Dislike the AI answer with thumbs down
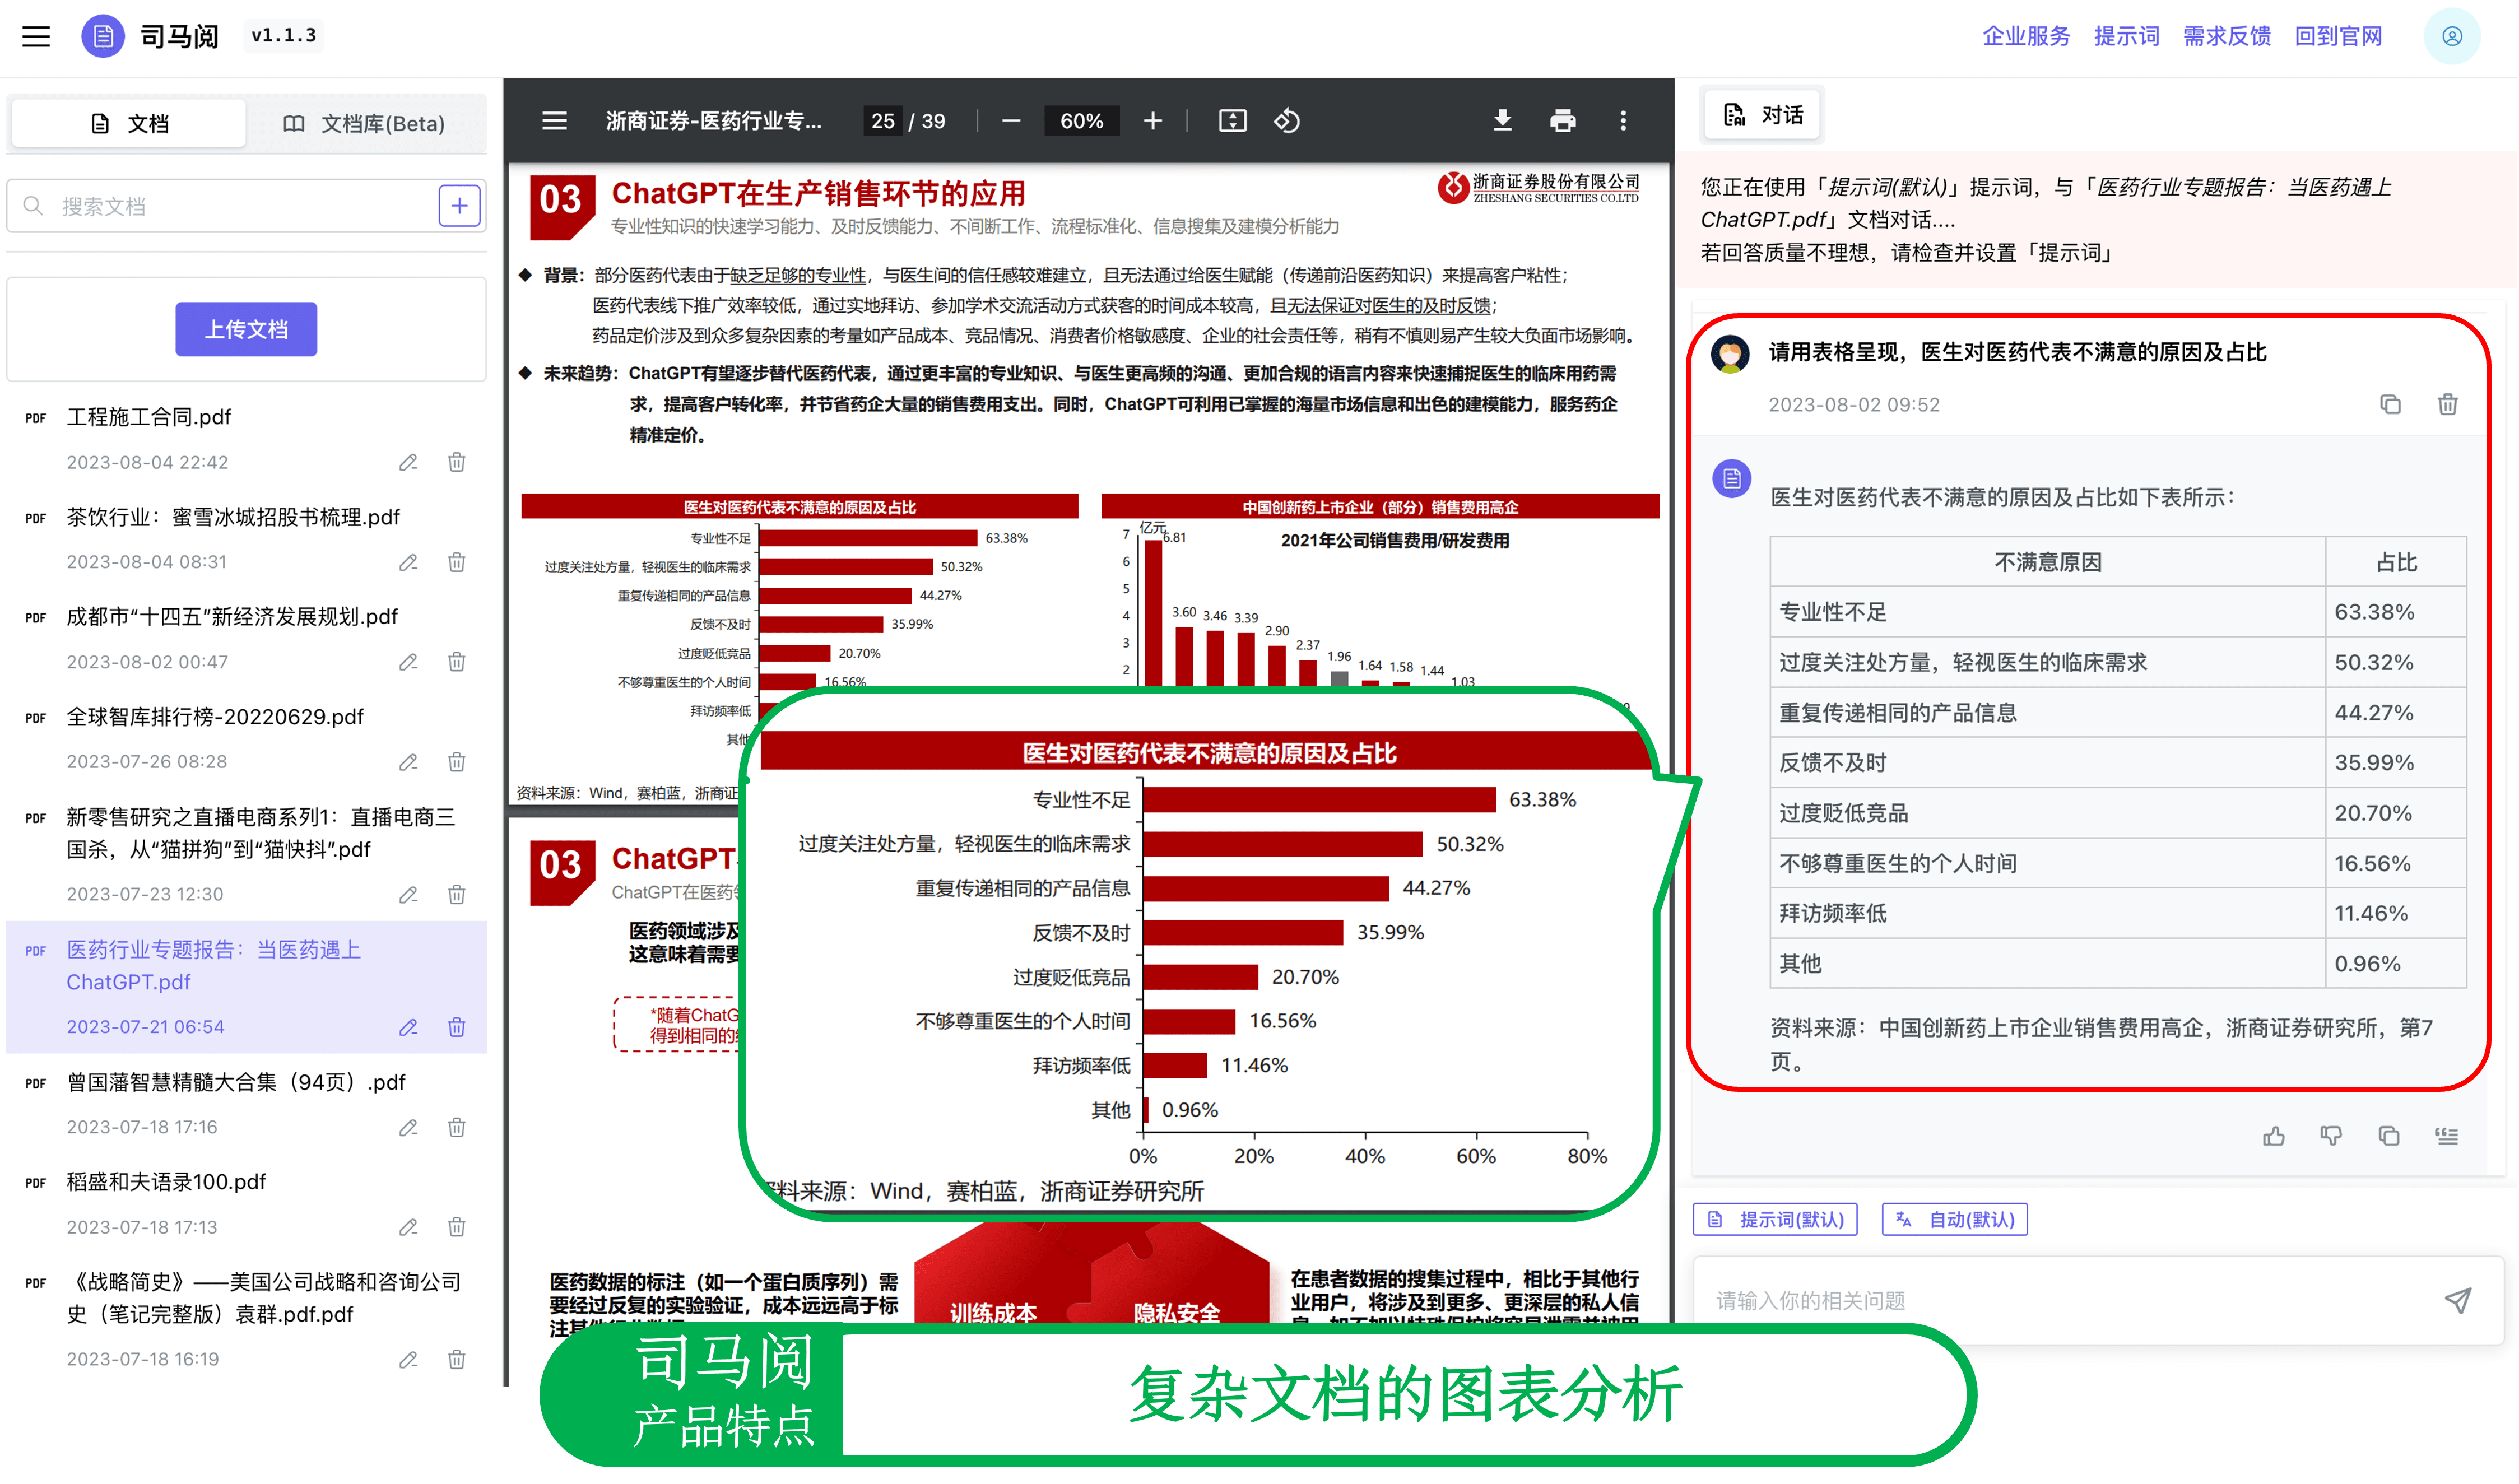The width and height of the screenshot is (2519, 1484). coord(2331,1136)
